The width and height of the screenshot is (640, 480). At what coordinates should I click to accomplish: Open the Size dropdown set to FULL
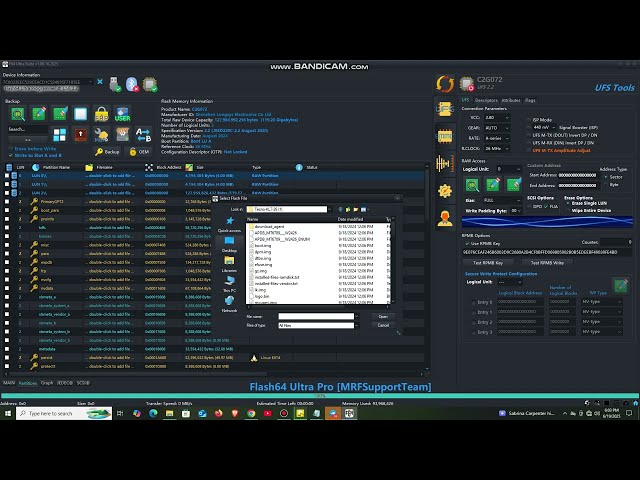[502, 200]
